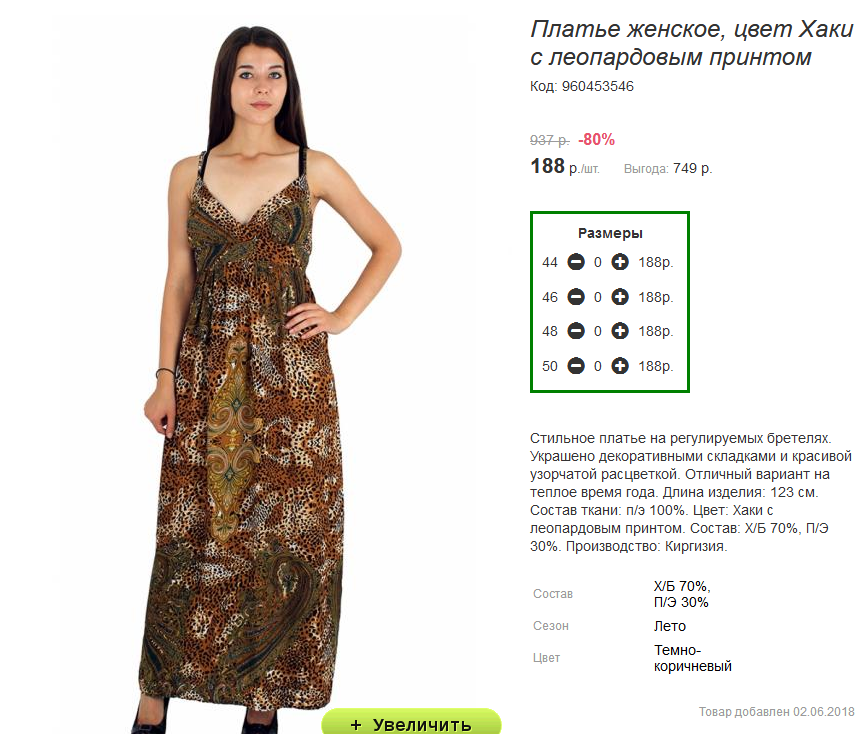Decrease quantity for size 50
Screen dimensions: 867x734
coord(576,366)
